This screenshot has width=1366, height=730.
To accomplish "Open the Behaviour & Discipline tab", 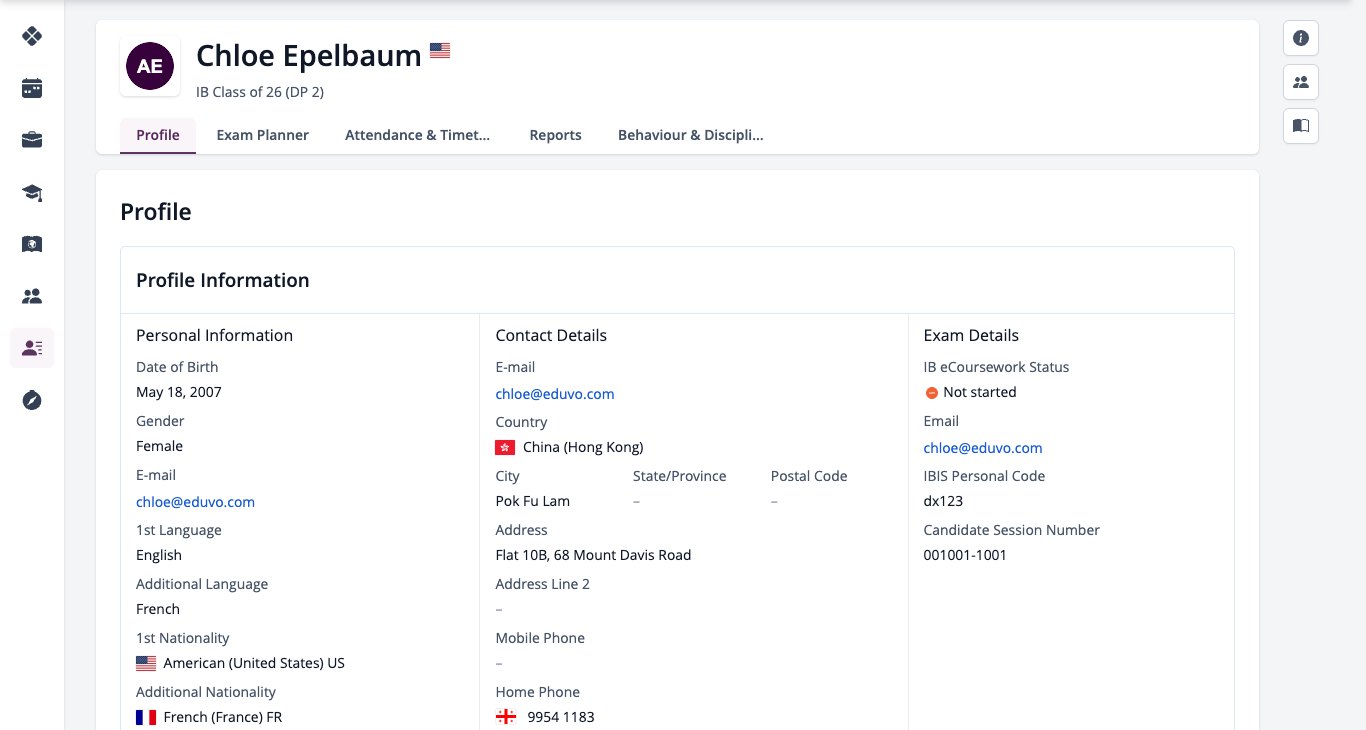I will tap(691, 135).
